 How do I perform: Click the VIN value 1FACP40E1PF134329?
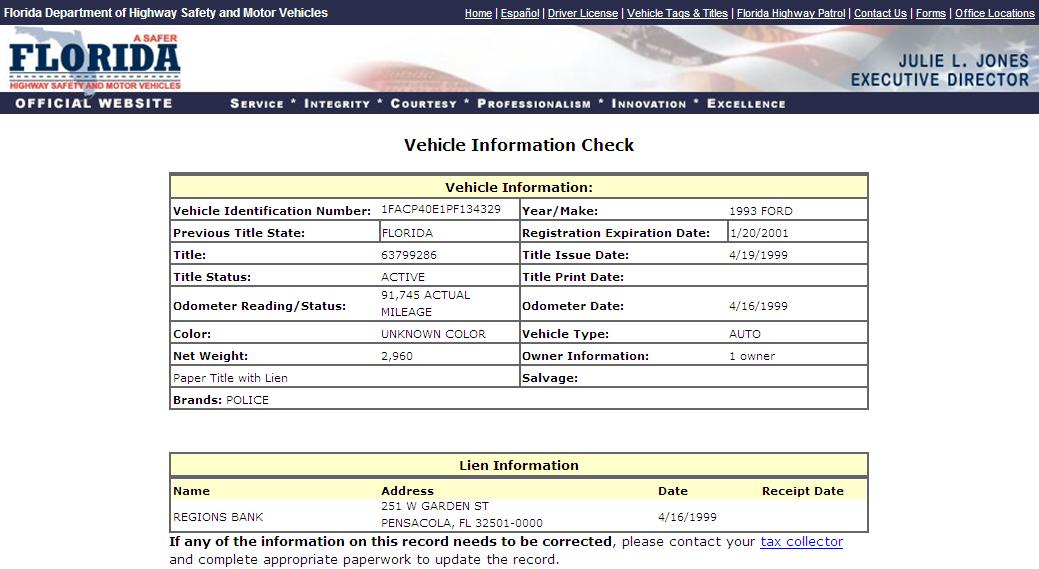pyautogui.click(x=441, y=209)
